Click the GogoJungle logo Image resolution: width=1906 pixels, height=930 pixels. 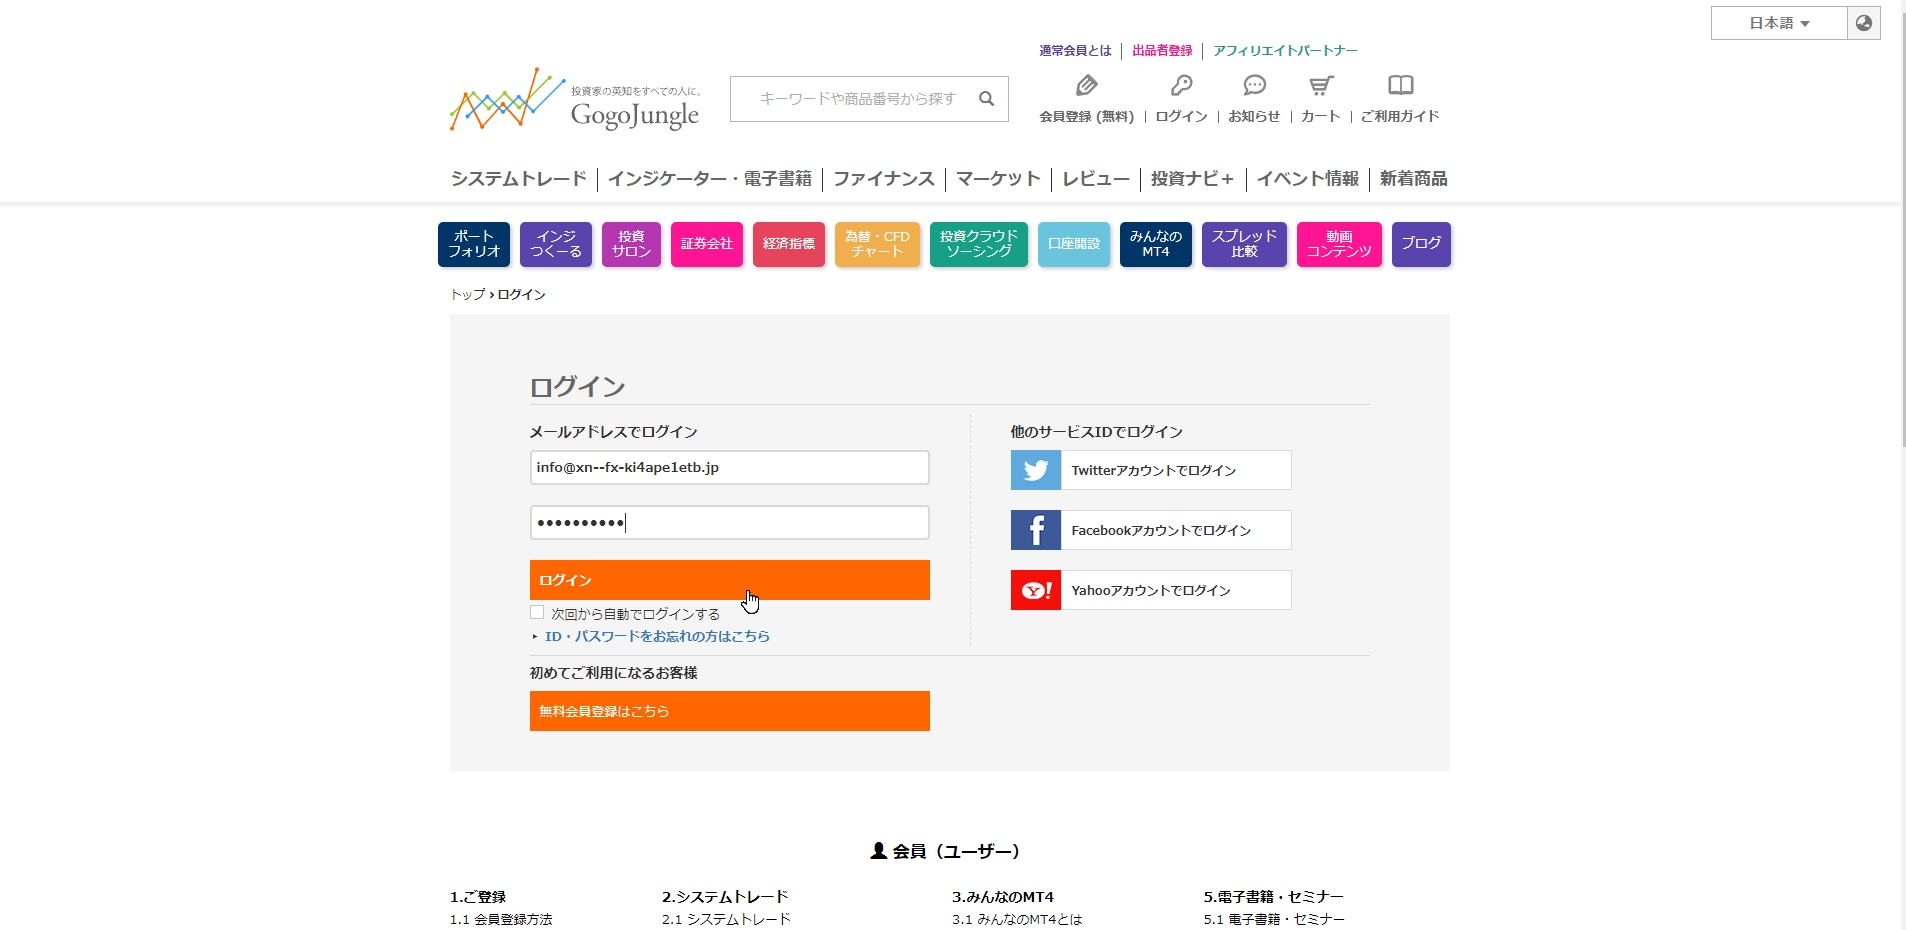coord(575,100)
